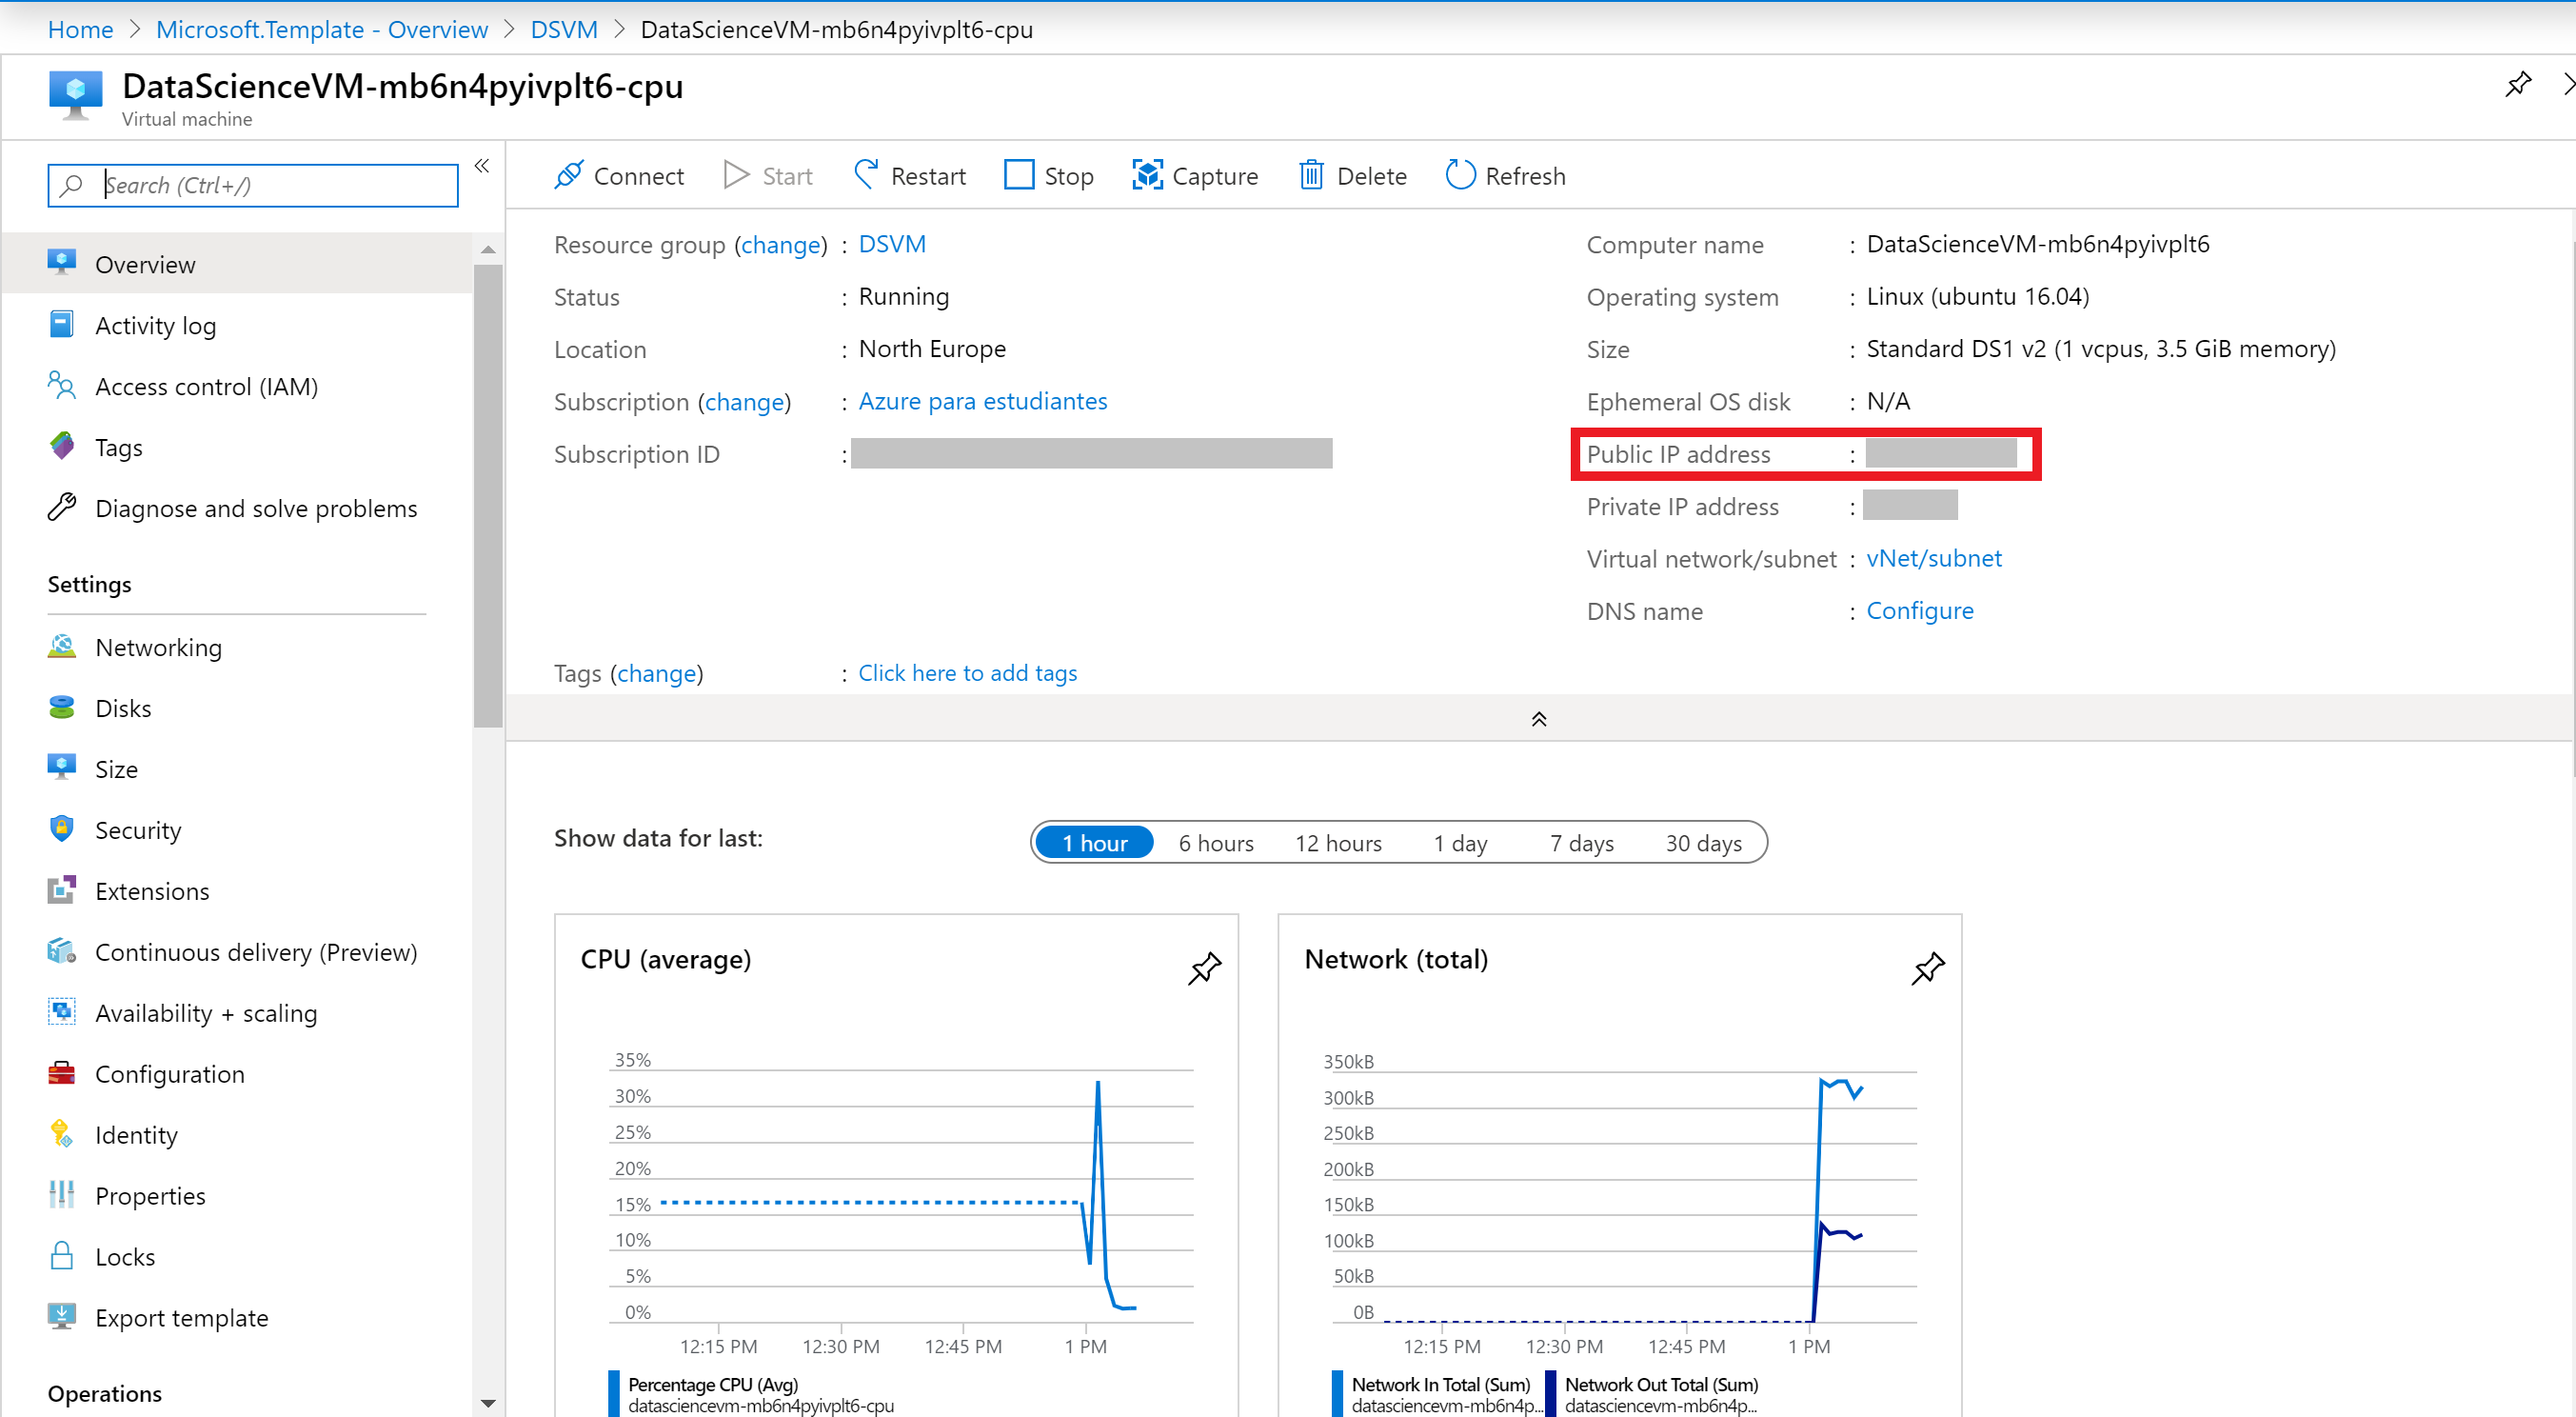Select the 1 day time range

(1460, 843)
